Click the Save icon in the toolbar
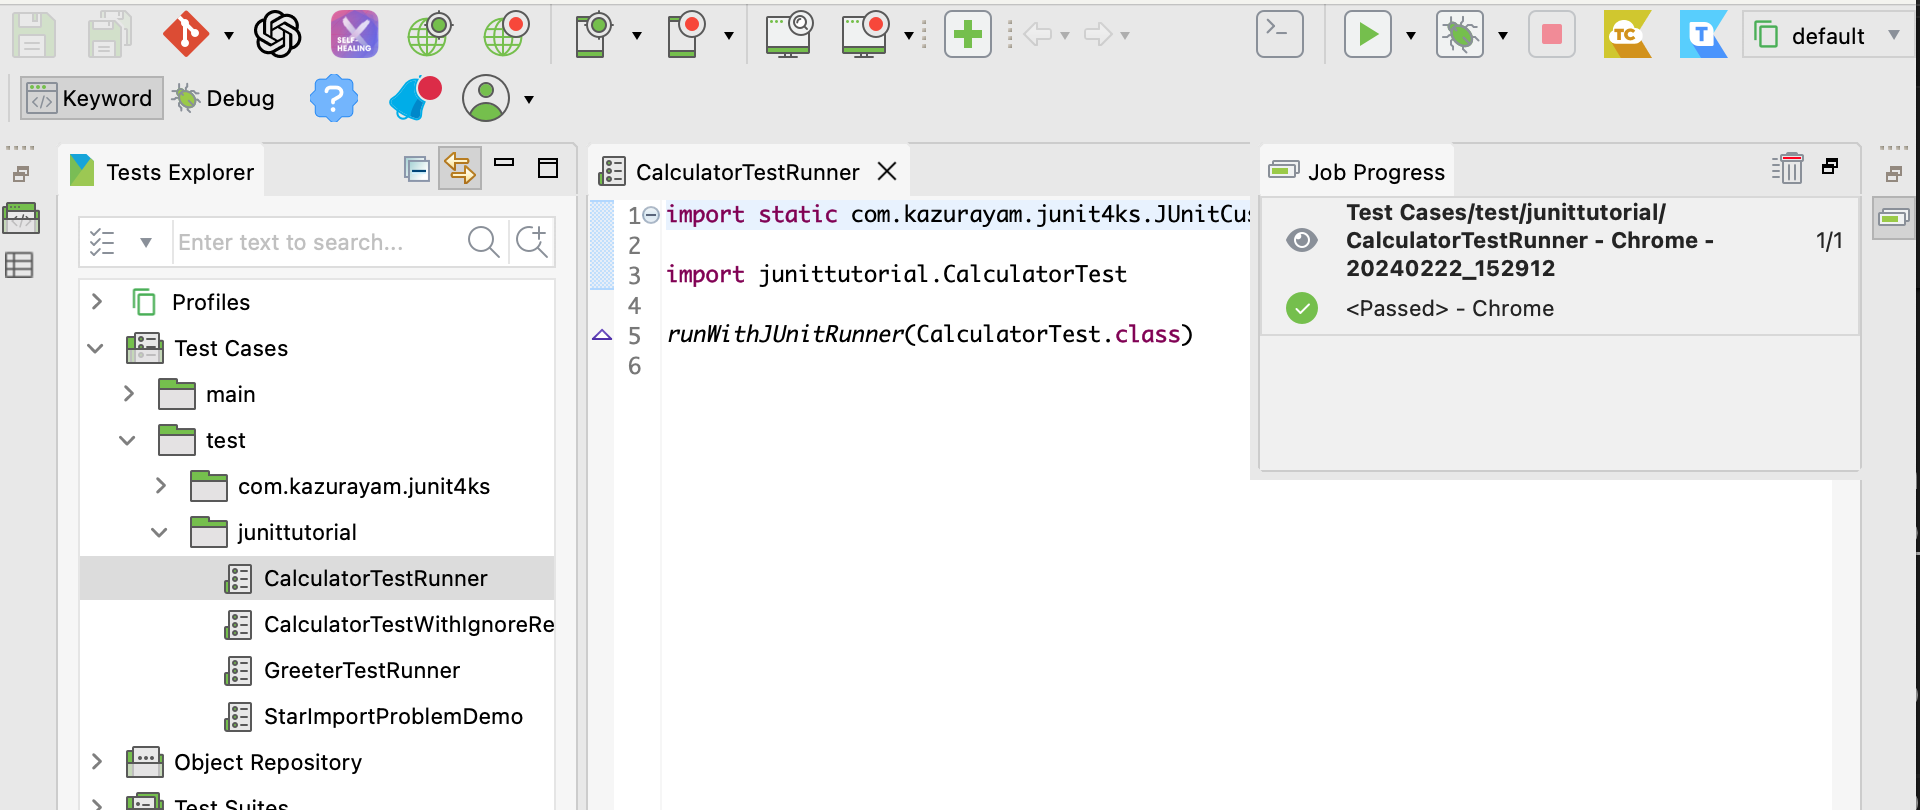This screenshot has width=1920, height=810. [33, 35]
